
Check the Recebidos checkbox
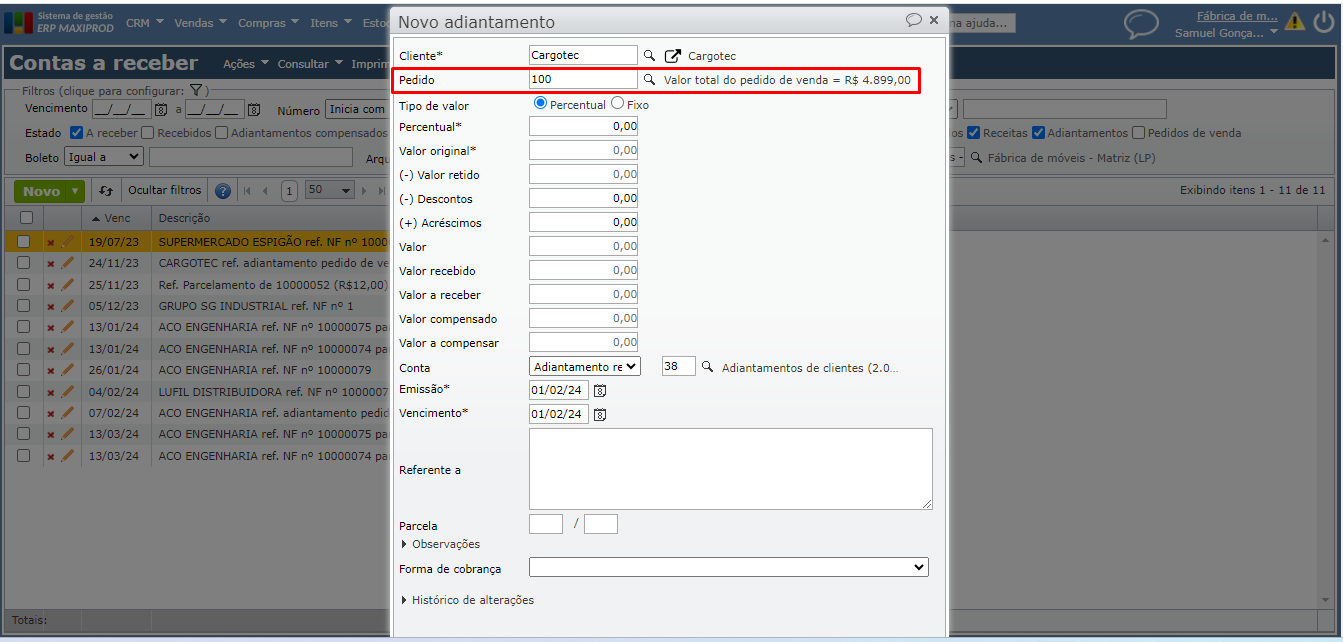(x=148, y=133)
